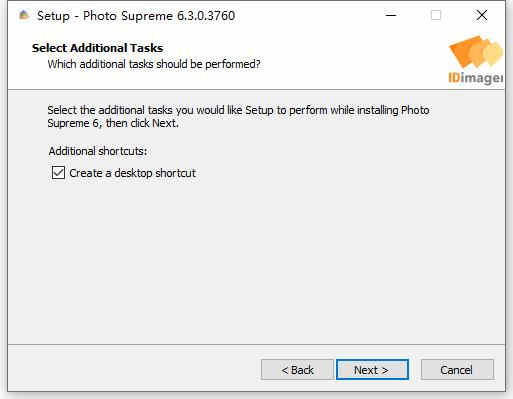Continue with the 'Next >' button
The height and width of the screenshot is (399, 513).
click(372, 369)
